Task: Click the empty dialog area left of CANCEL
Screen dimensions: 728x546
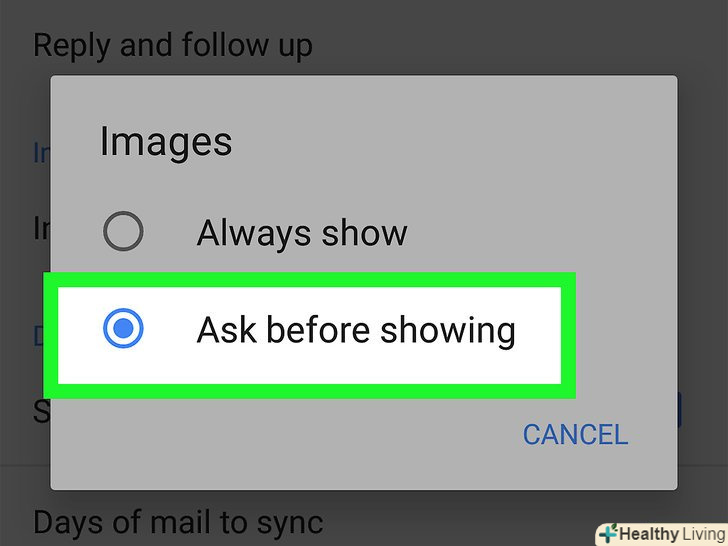Action: pyautogui.click(x=279, y=435)
